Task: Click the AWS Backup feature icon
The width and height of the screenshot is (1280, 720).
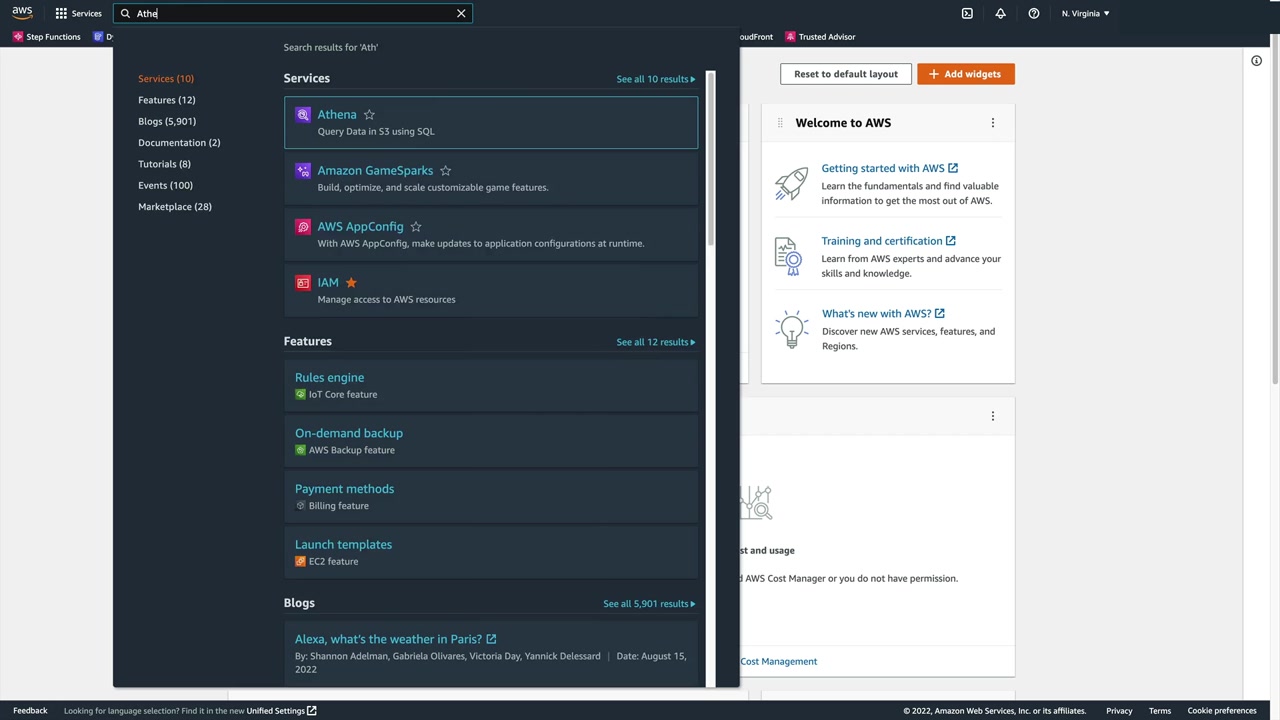Action: tap(300, 450)
